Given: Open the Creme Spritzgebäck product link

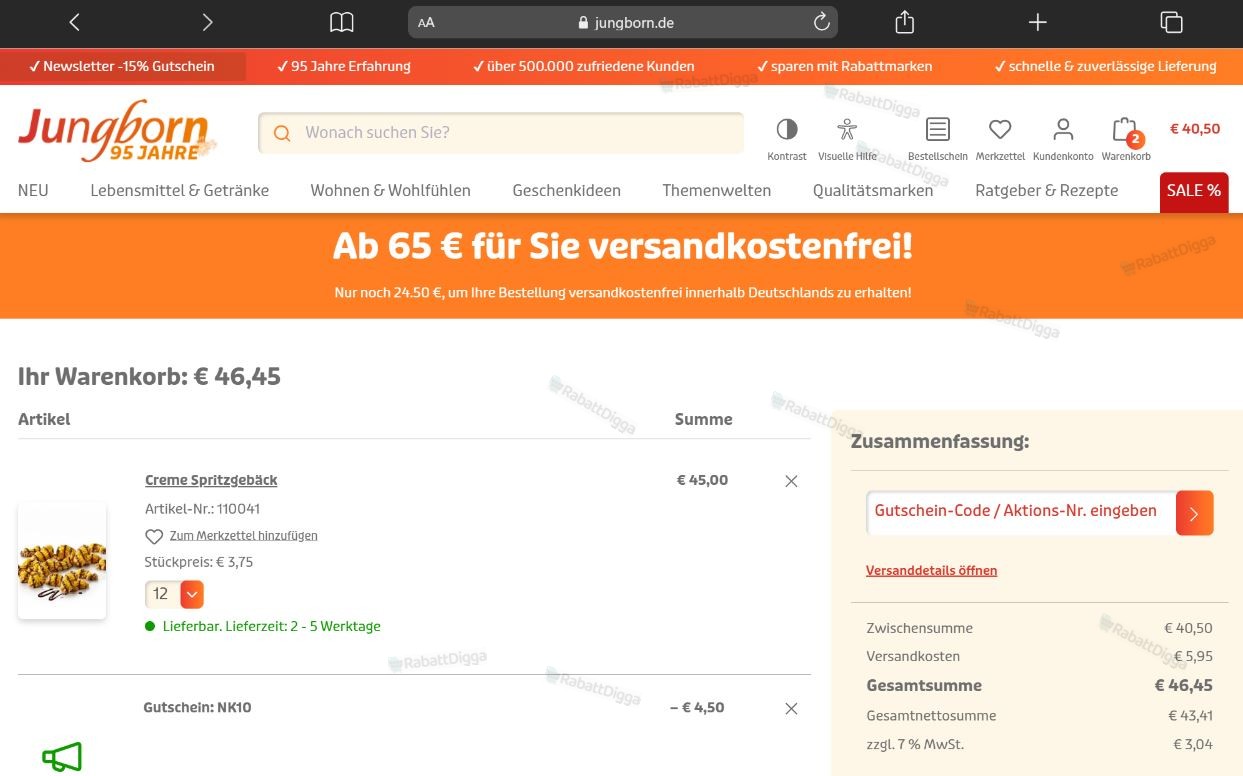Looking at the screenshot, I should (x=211, y=480).
